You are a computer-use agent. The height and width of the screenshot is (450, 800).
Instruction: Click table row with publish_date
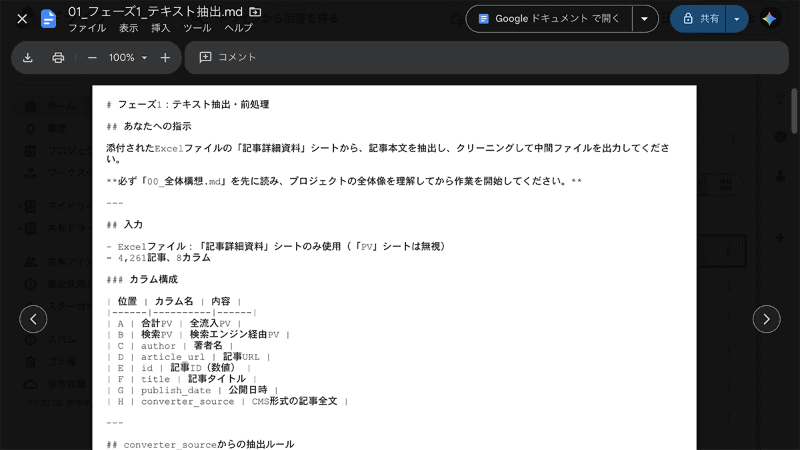pos(192,390)
